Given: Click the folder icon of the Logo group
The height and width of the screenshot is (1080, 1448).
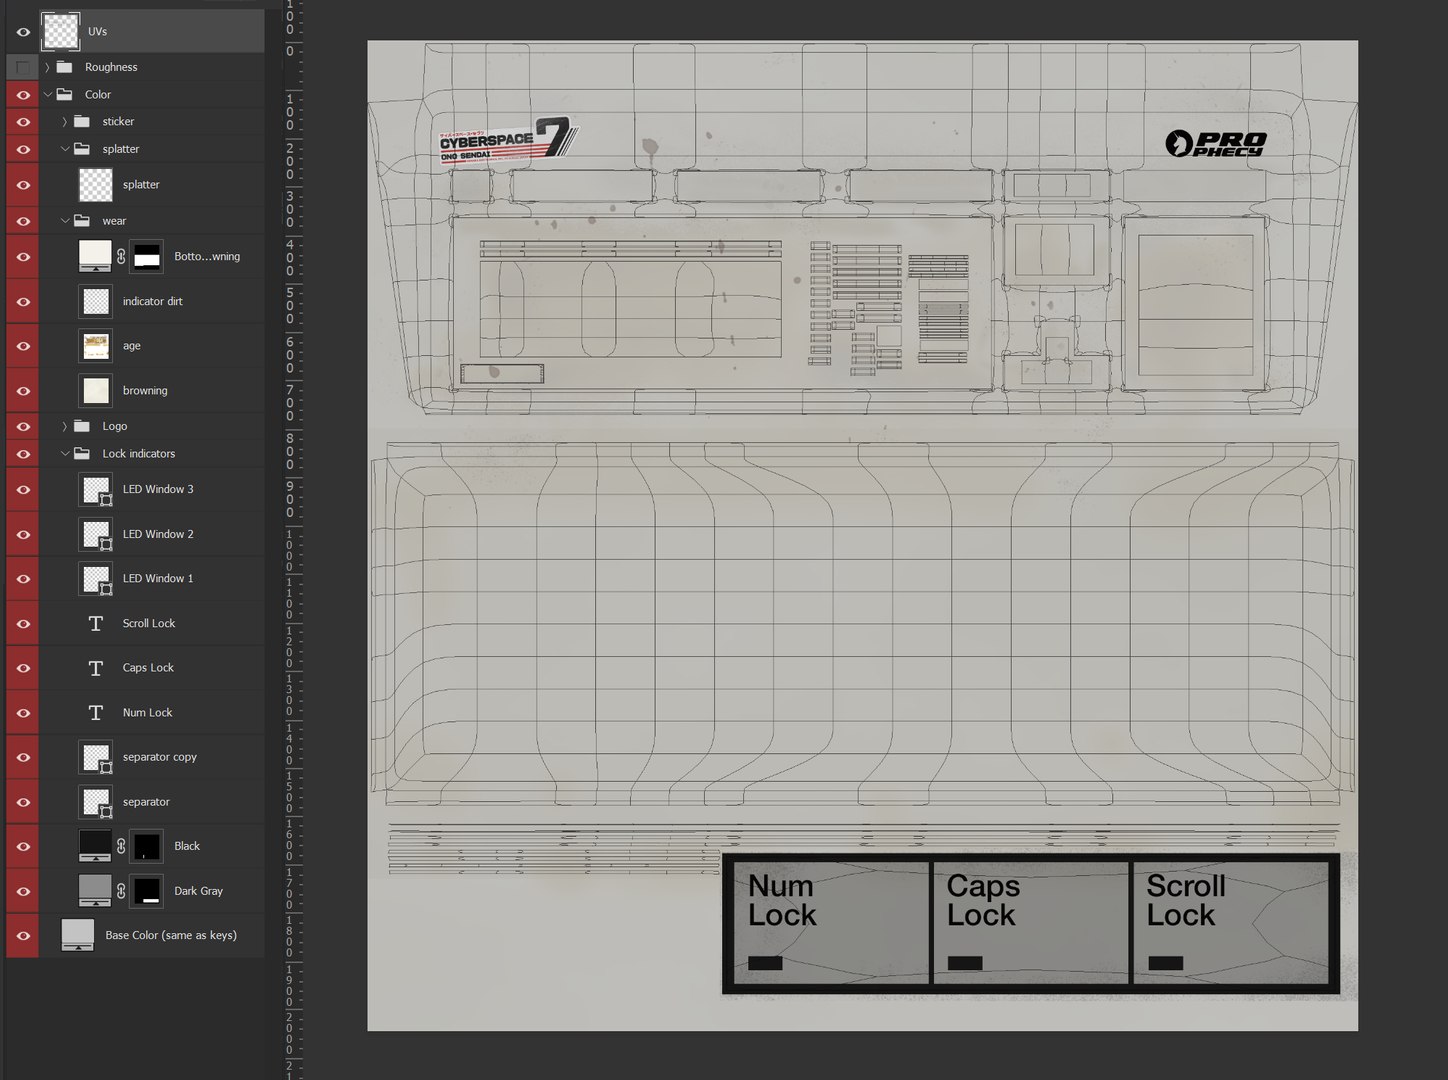Looking at the screenshot, I should (82, 426).
